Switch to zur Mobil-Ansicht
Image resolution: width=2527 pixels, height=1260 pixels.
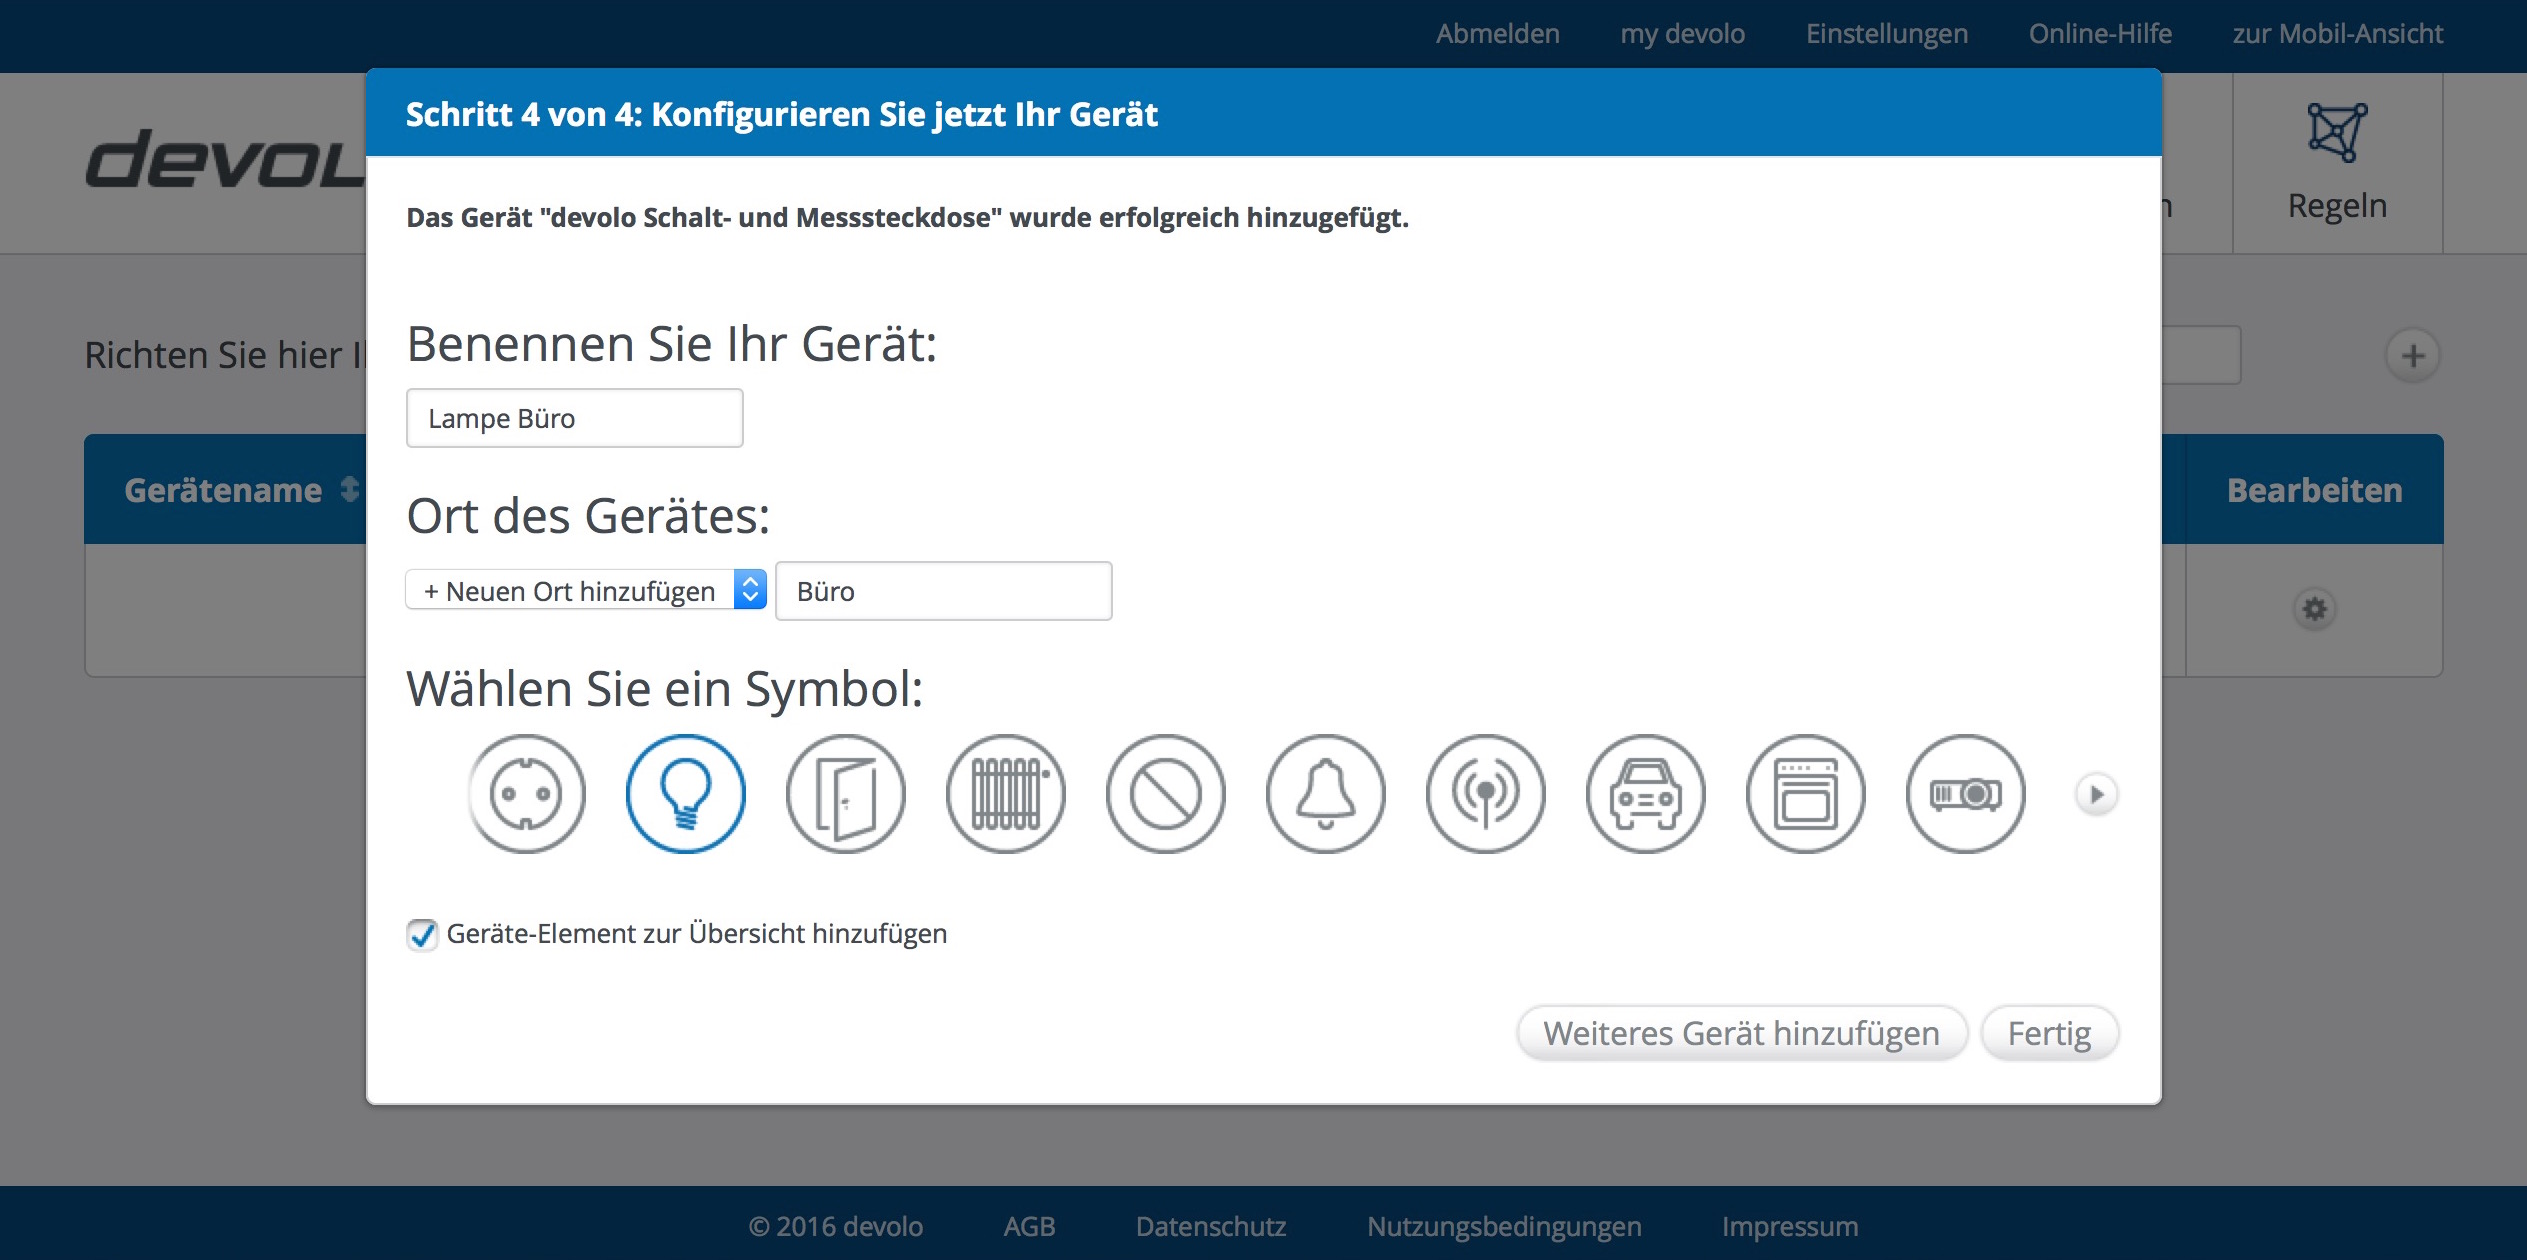pyautogui.click(x=2338, y=34)
